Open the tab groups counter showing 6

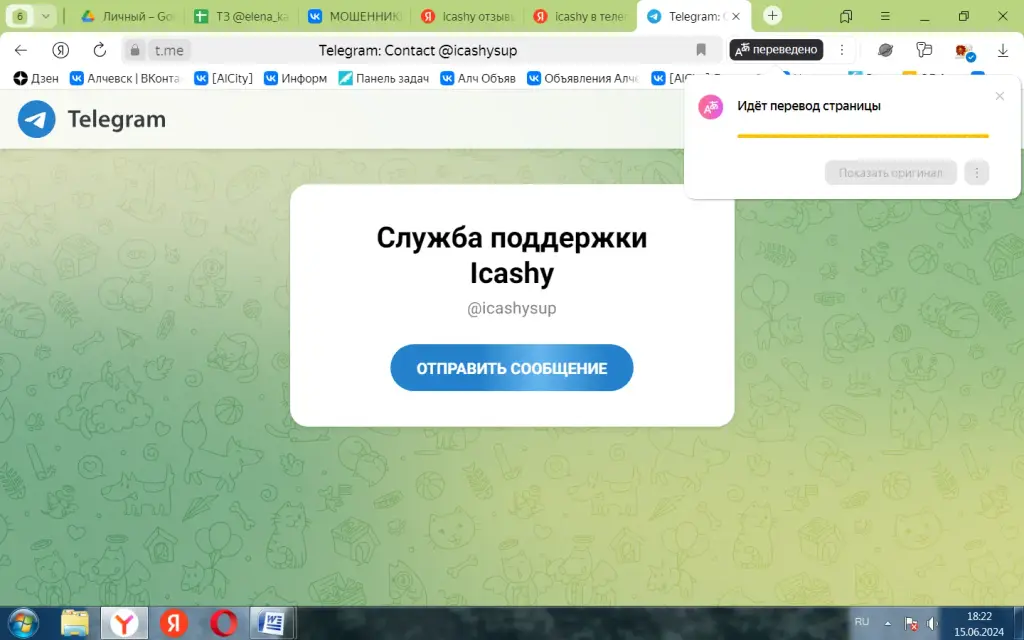(x=20, y=16)
